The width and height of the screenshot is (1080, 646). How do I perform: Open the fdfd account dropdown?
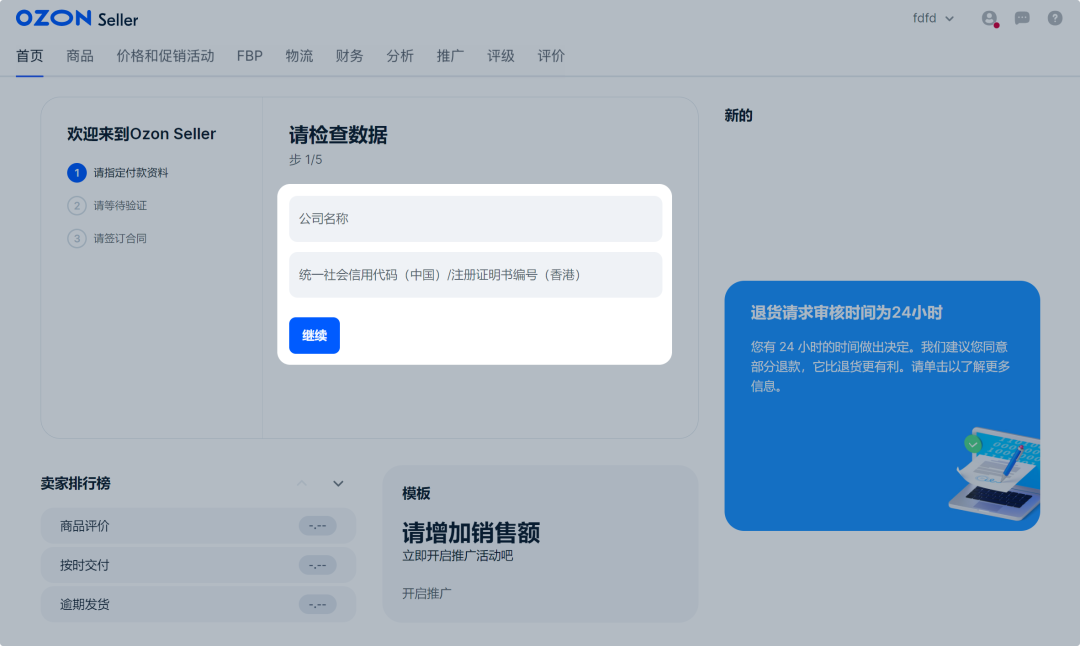click(931, 17)
